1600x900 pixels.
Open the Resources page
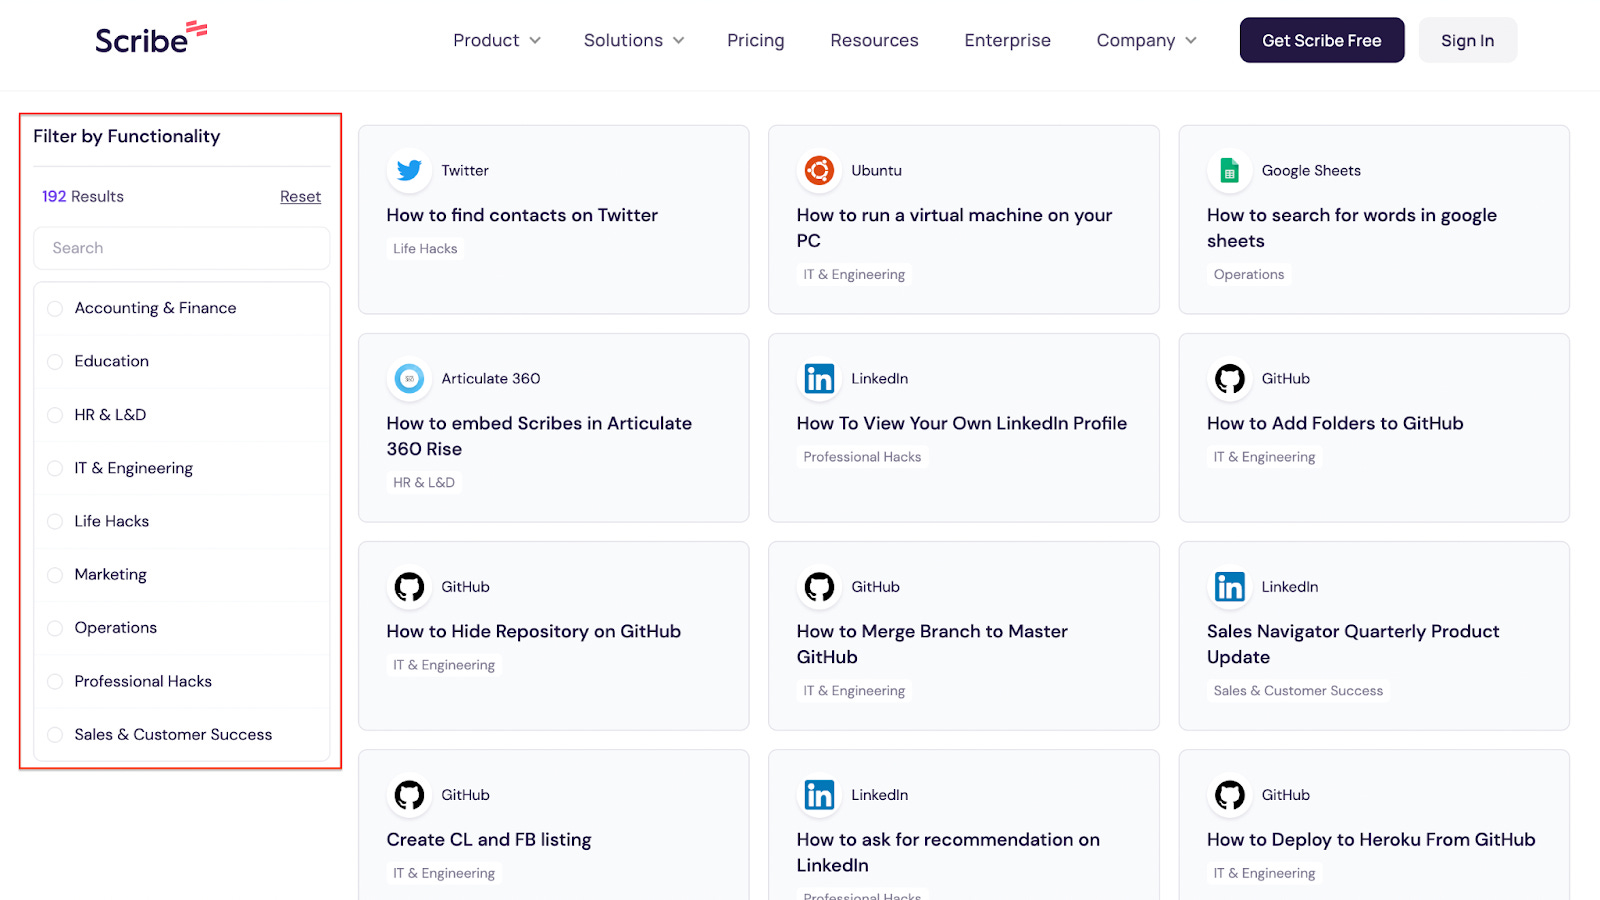(874, 40)
